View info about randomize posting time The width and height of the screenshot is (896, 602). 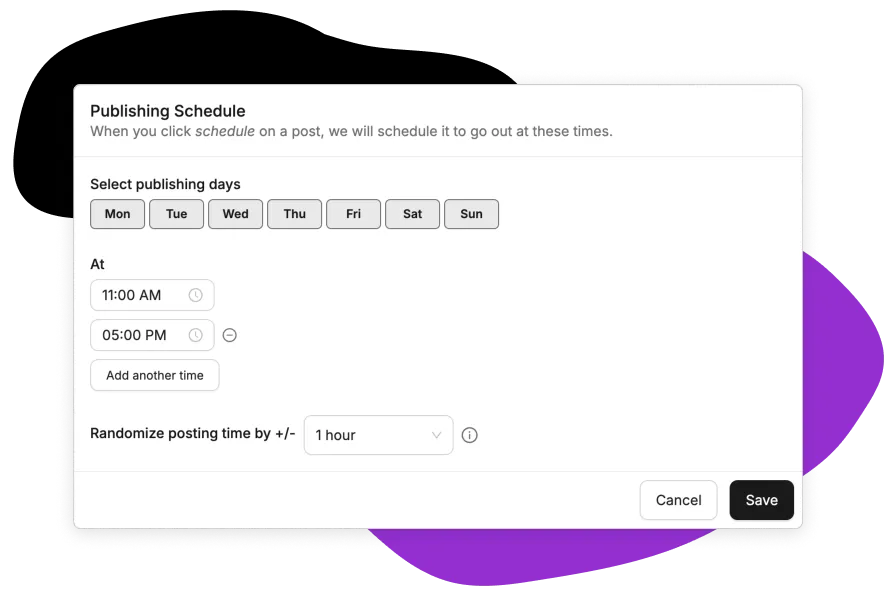(469, 435)
